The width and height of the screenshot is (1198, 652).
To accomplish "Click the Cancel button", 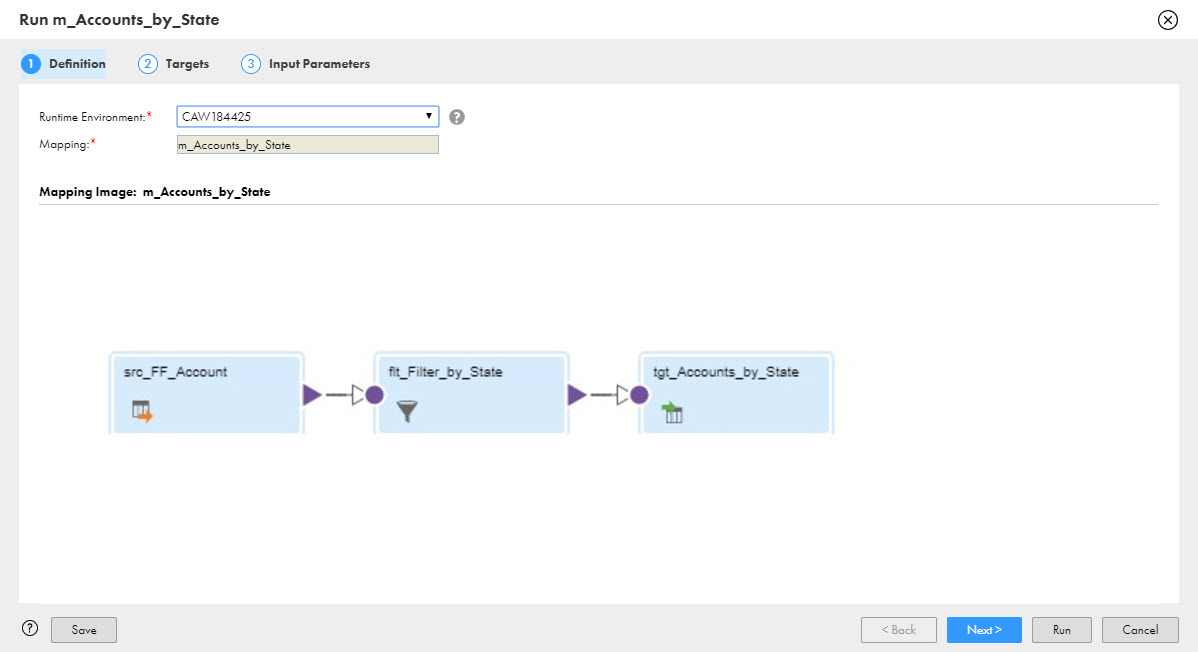I will coord(1140,630).
